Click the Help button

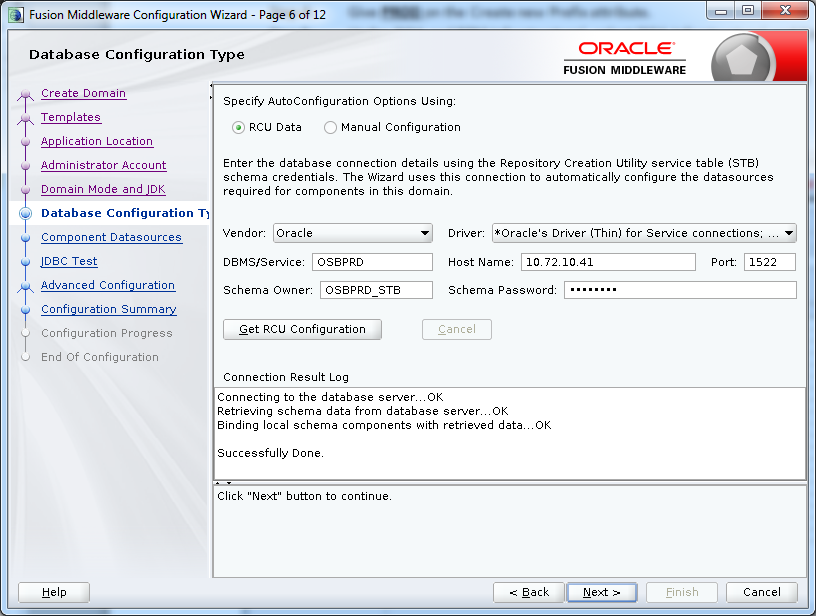[x=54, y=592]
